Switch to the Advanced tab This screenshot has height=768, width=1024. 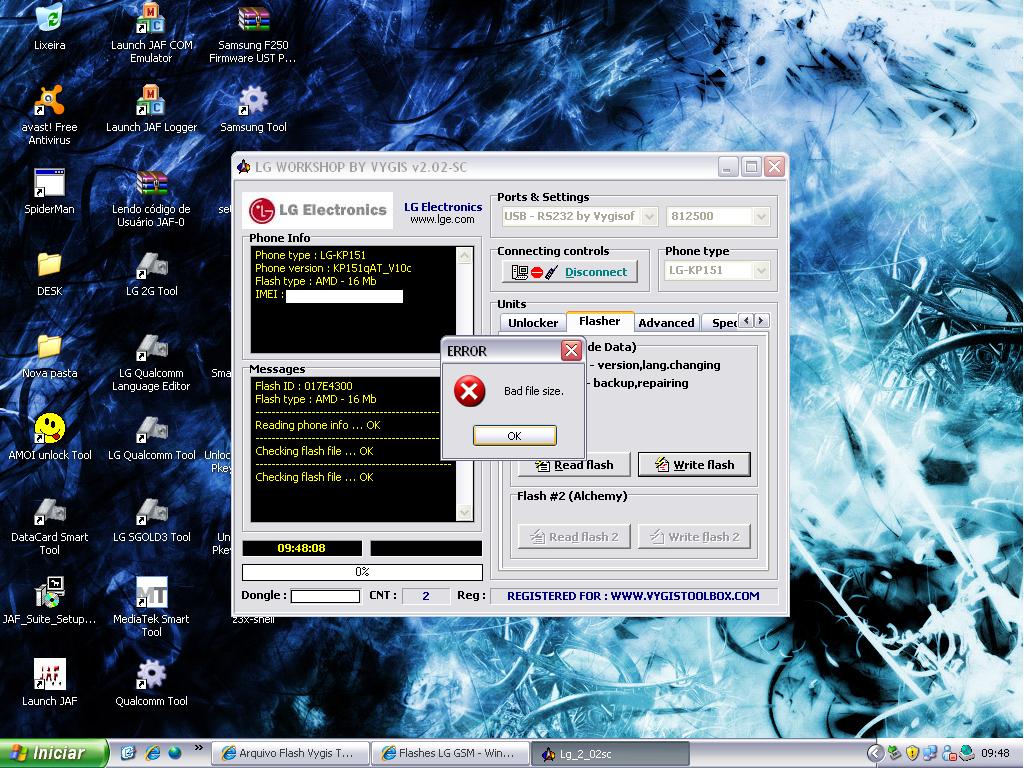coord(666,323)
